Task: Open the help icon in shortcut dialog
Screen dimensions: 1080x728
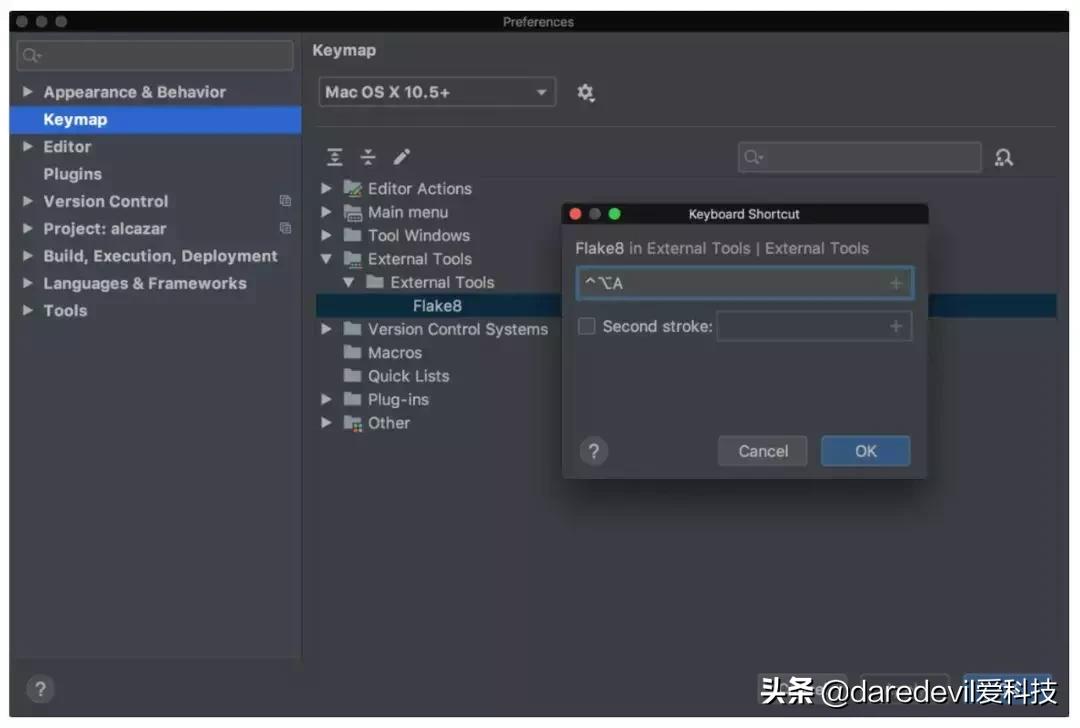Action: 594,451
